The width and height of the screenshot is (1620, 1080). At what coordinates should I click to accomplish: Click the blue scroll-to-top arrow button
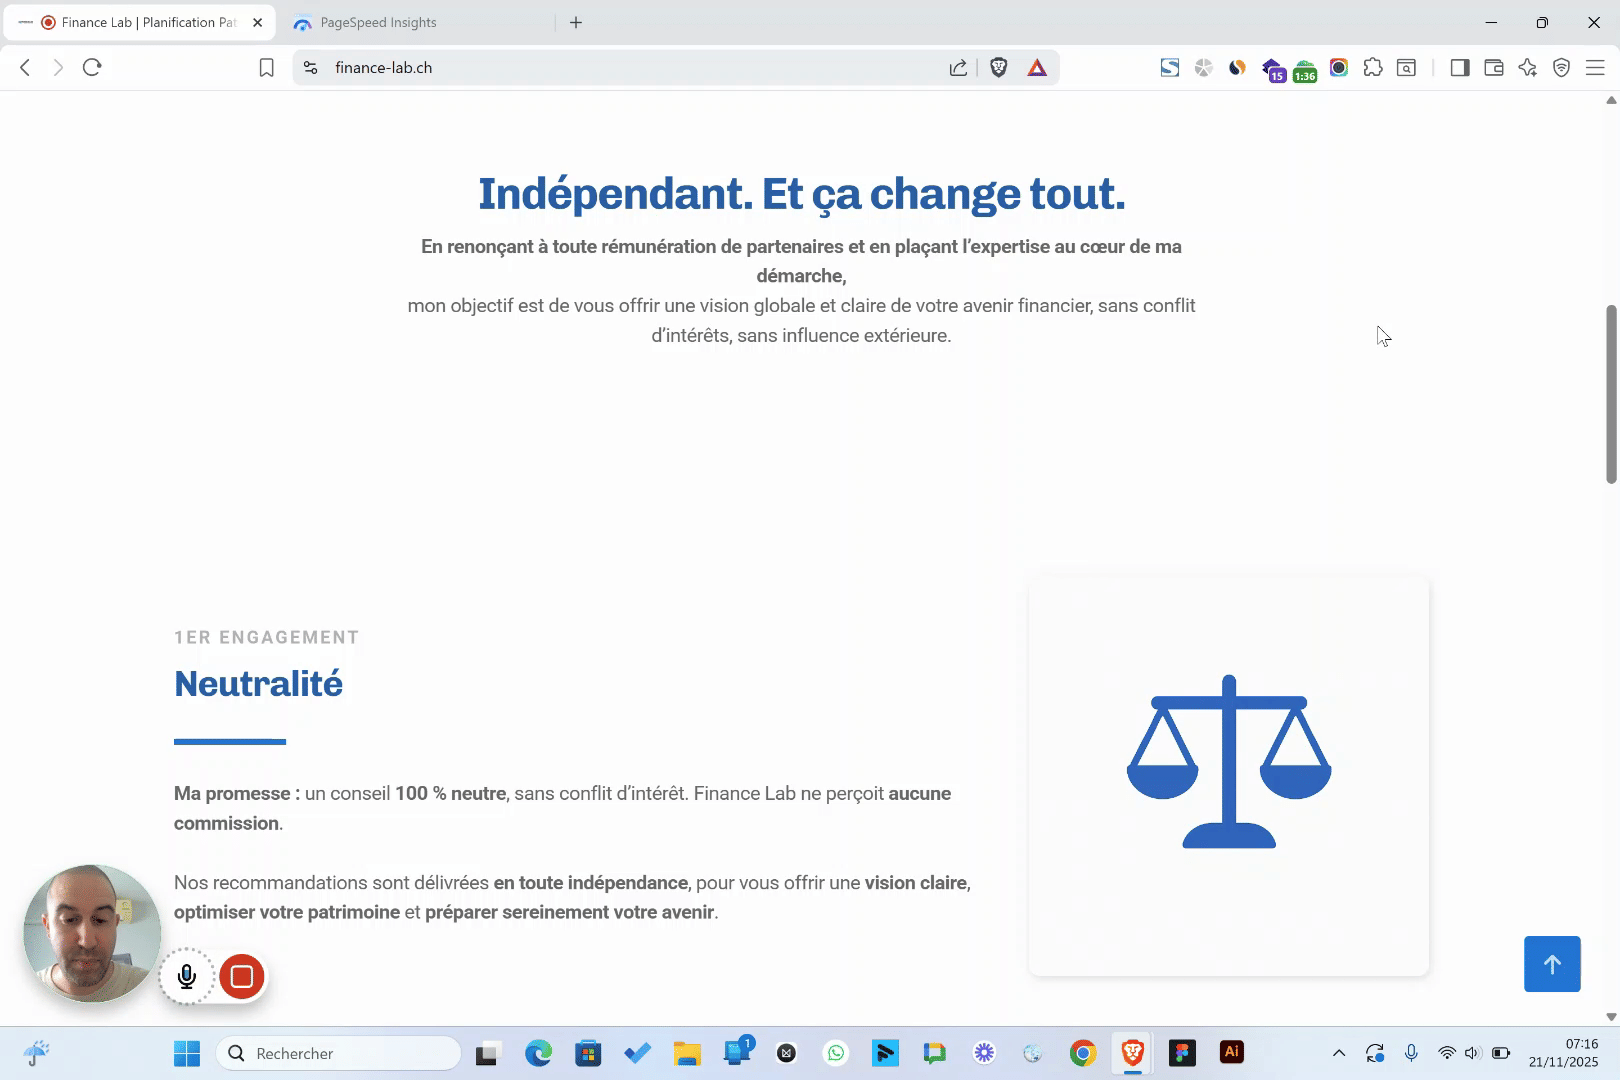coord(1552,964)
